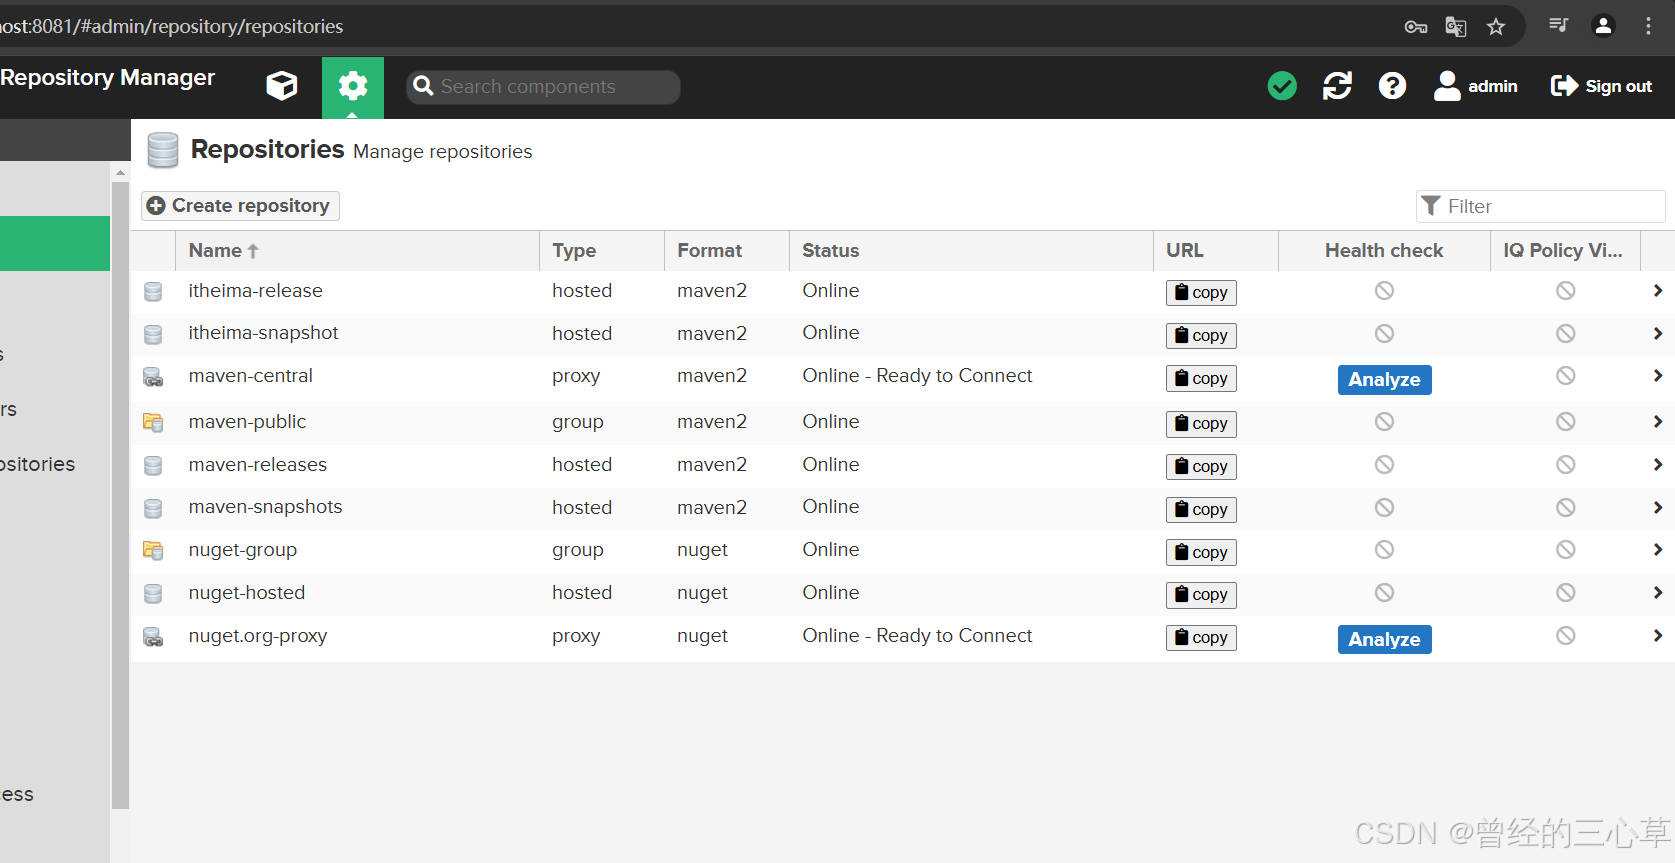Sort by the Type column header
The image size is (1675, 863).
[602, 251]
